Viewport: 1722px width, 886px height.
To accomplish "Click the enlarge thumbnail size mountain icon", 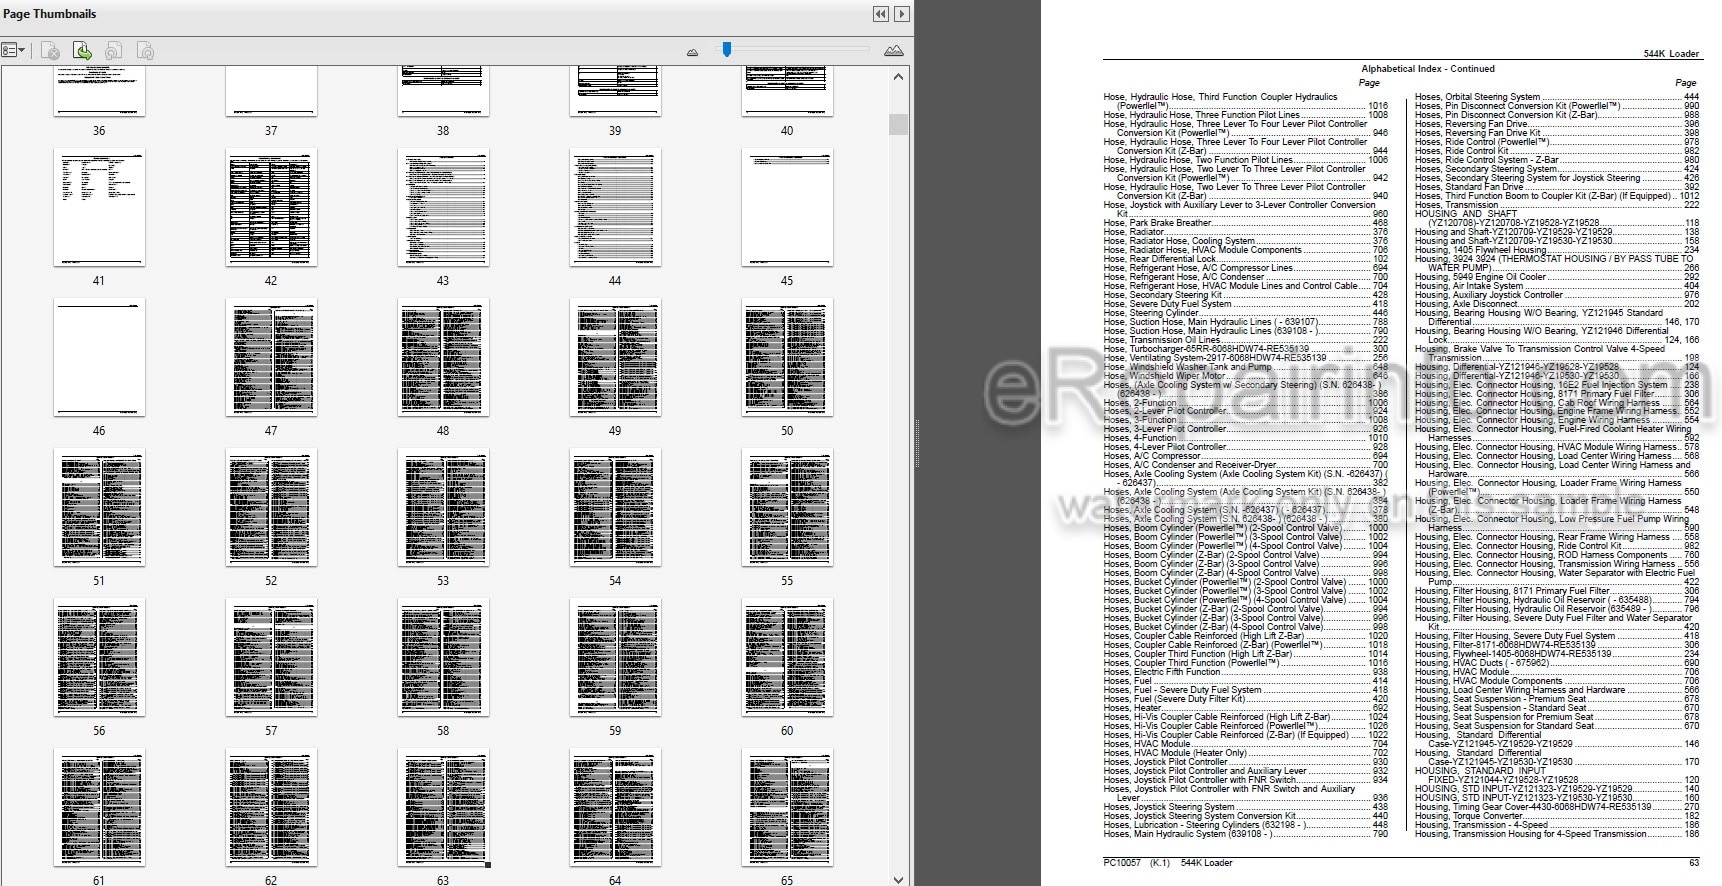I will [894, 50].
